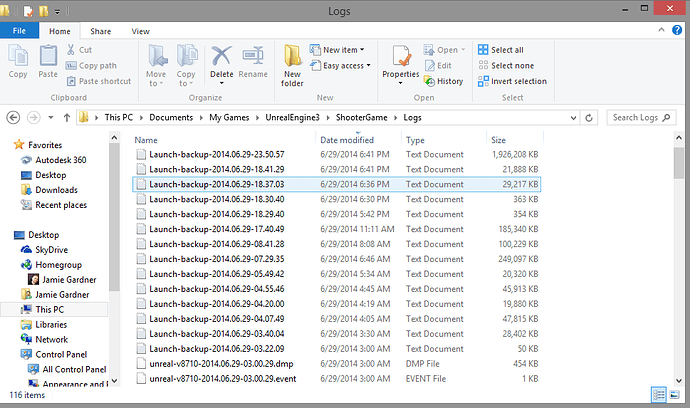
Task: Open the File menu tab
Action: point(19,32)
